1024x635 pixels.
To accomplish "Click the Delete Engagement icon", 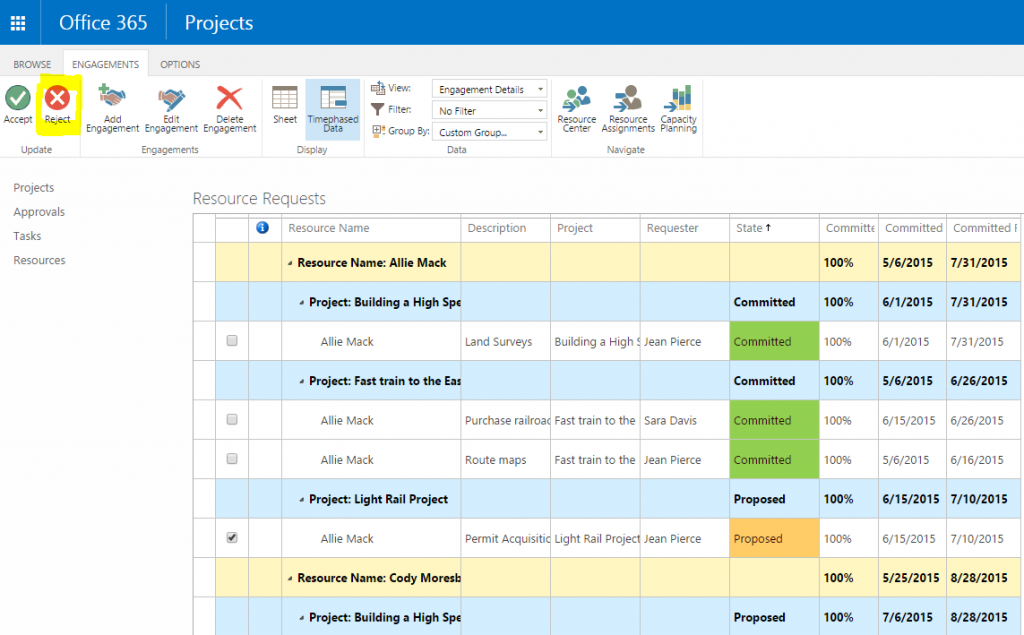I will click(230, 98).
